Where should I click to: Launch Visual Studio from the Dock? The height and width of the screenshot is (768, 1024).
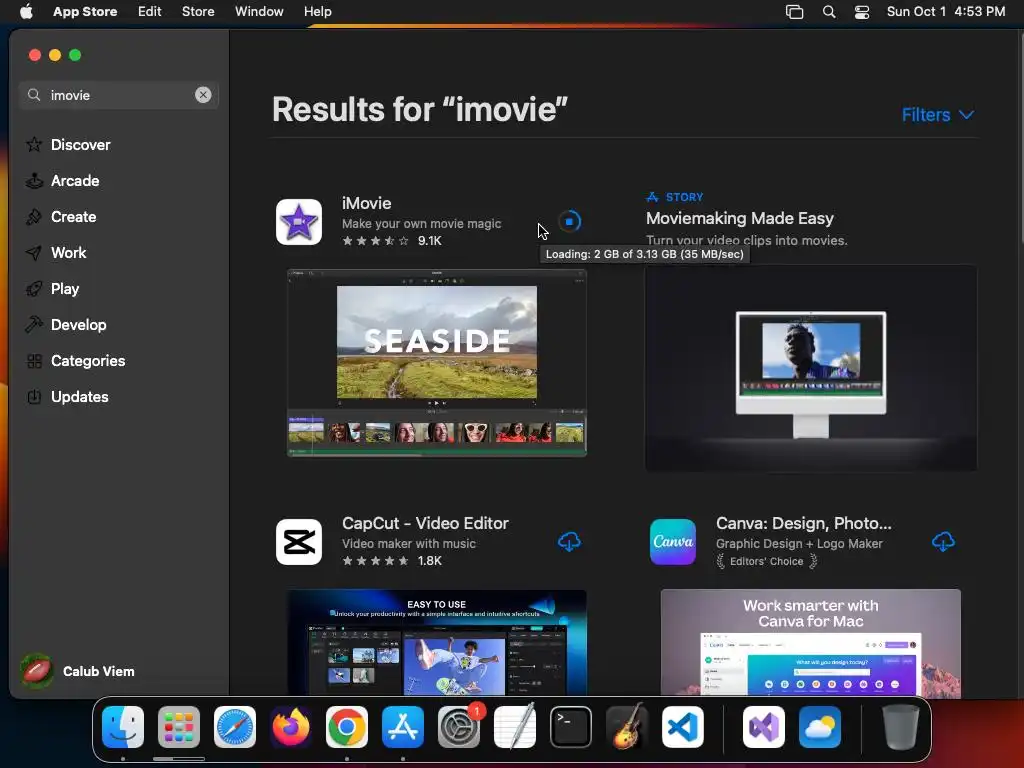(x=764, y=727)
